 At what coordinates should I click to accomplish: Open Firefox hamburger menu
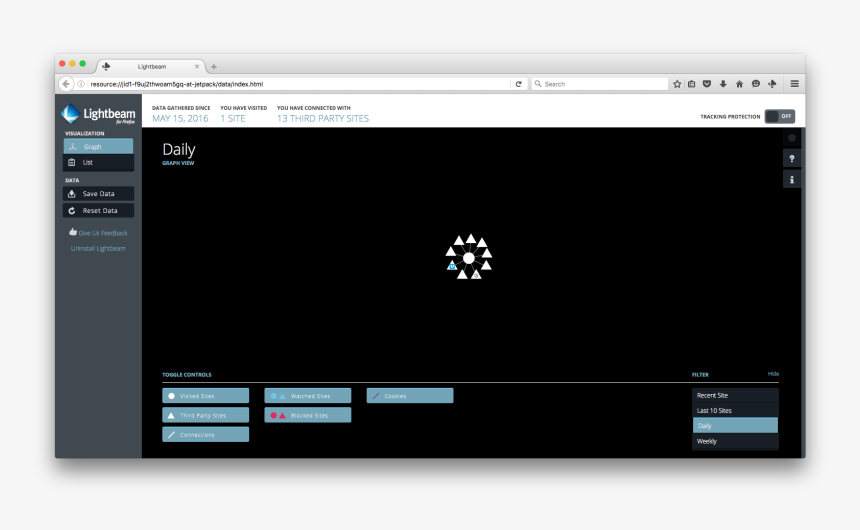click(x=794, y=84)
